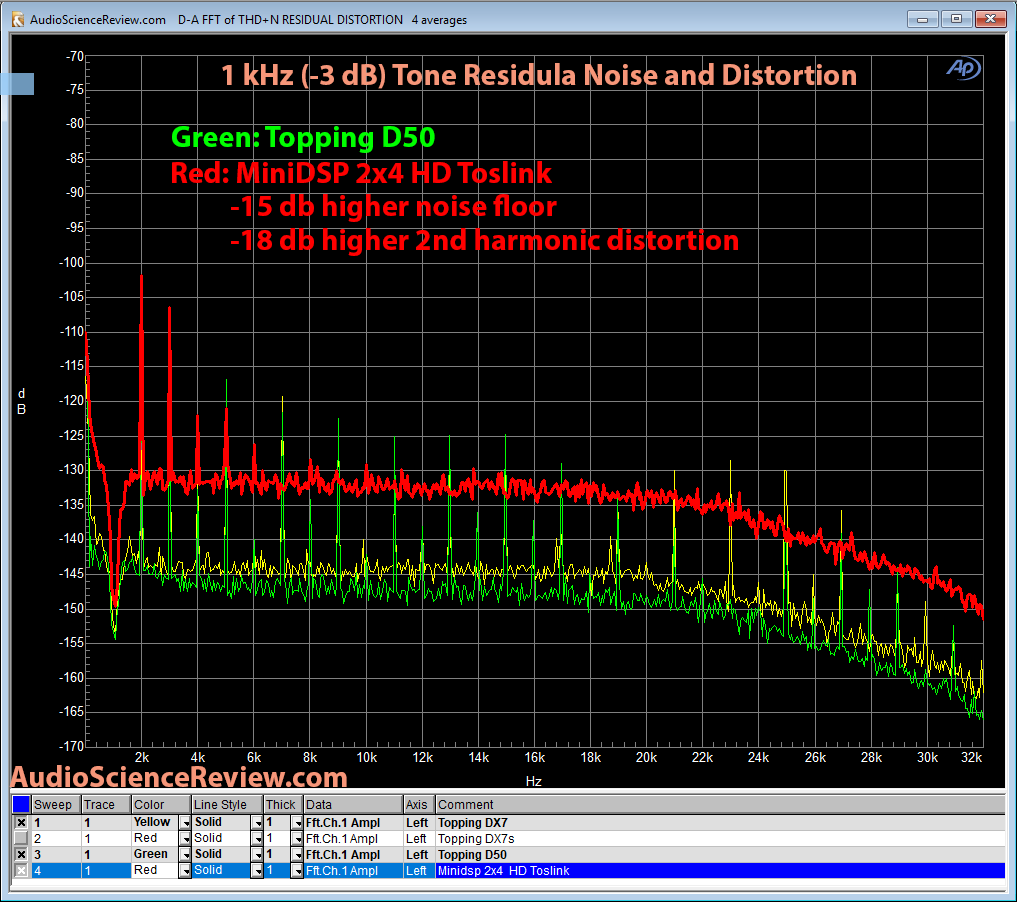Screen dimensions: 1017x902
Task: Click the AudioScienceReview app icon in title bar
Action: [18, 19]
